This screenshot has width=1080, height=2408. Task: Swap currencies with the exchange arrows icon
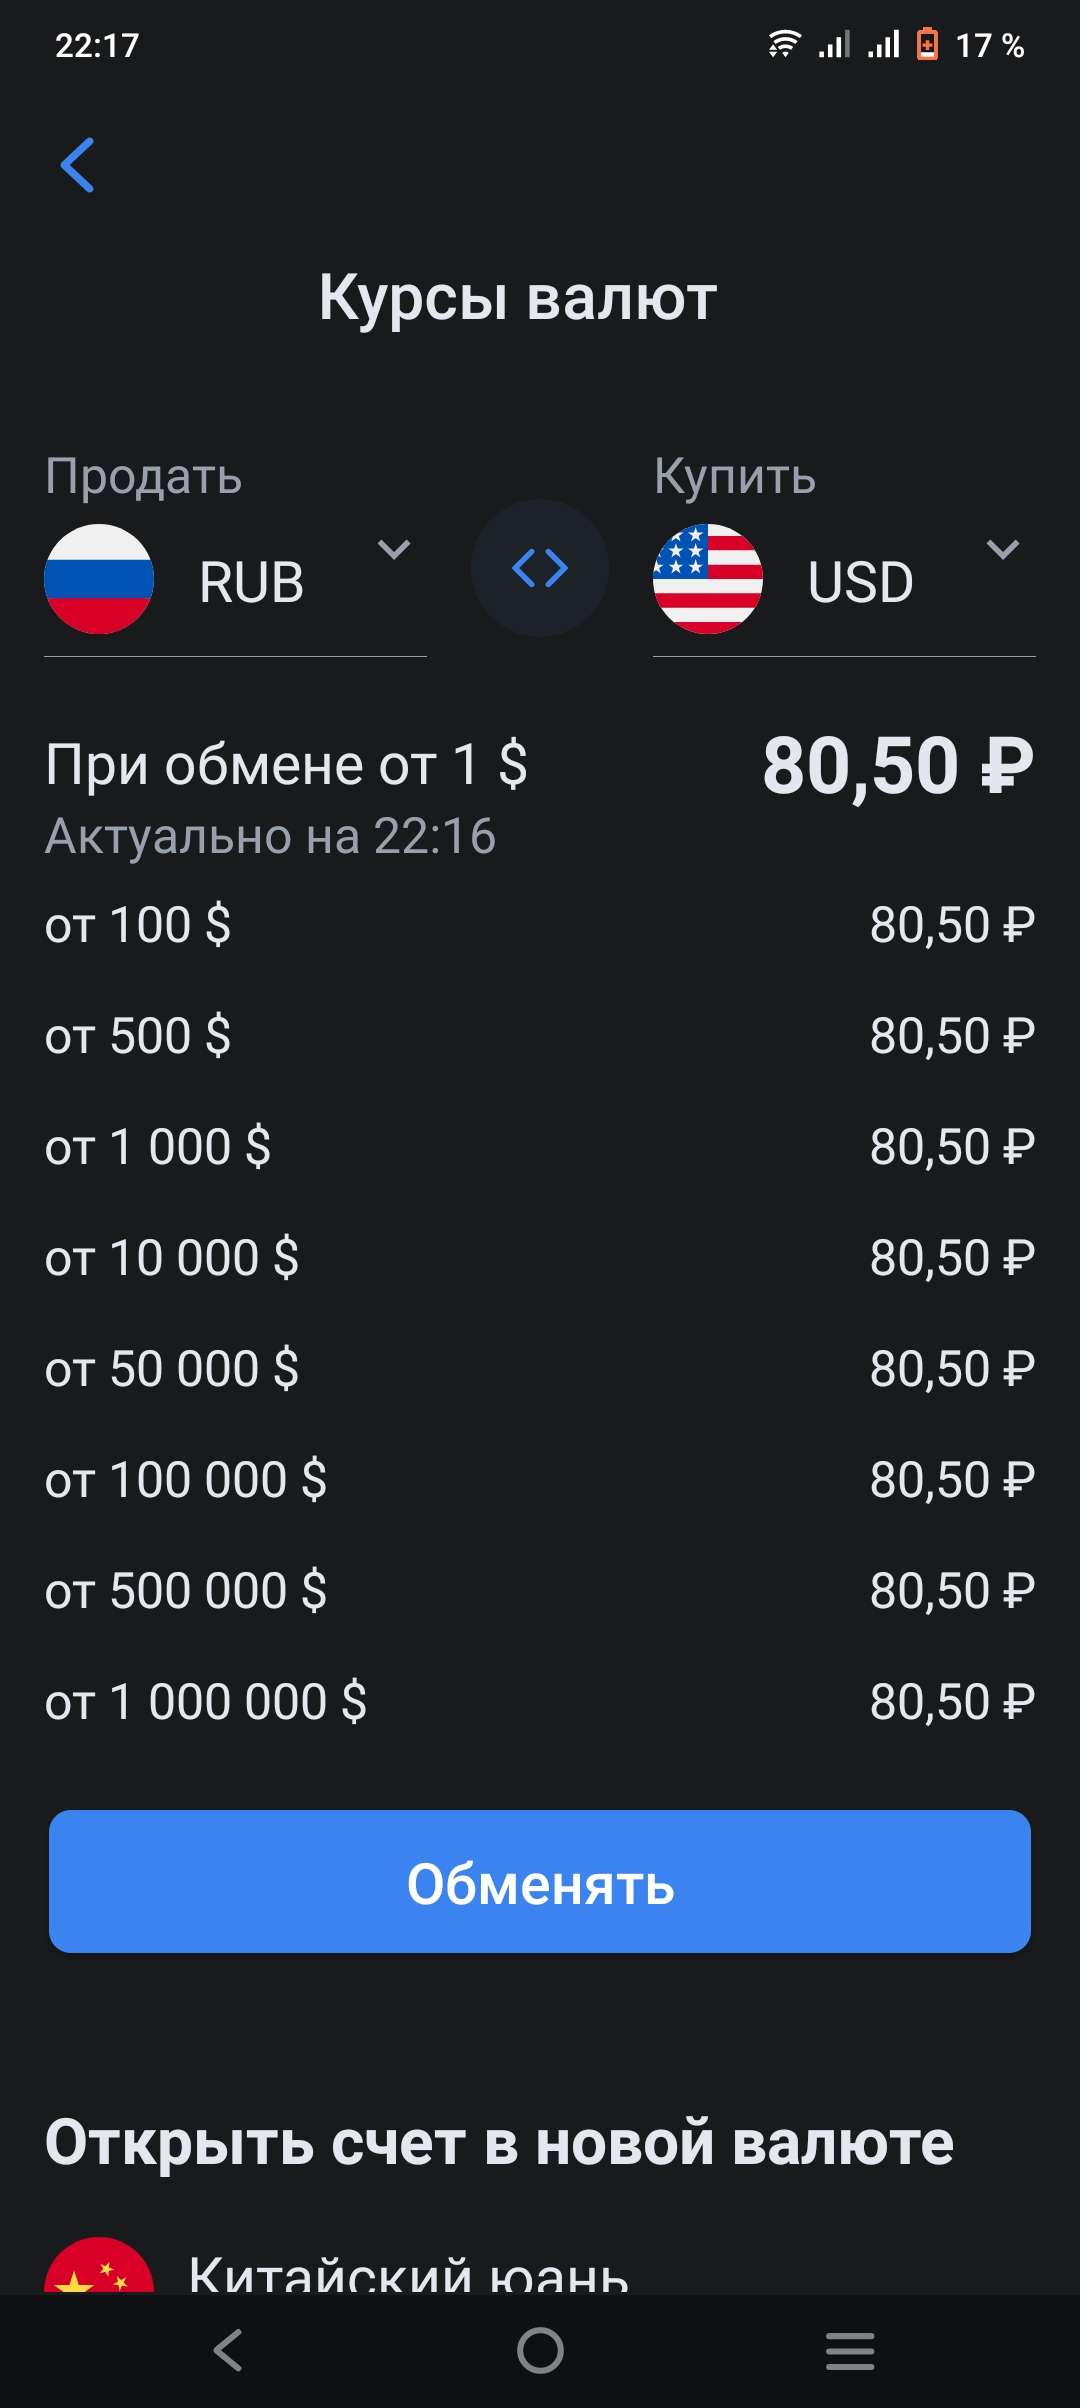(540, 568)
